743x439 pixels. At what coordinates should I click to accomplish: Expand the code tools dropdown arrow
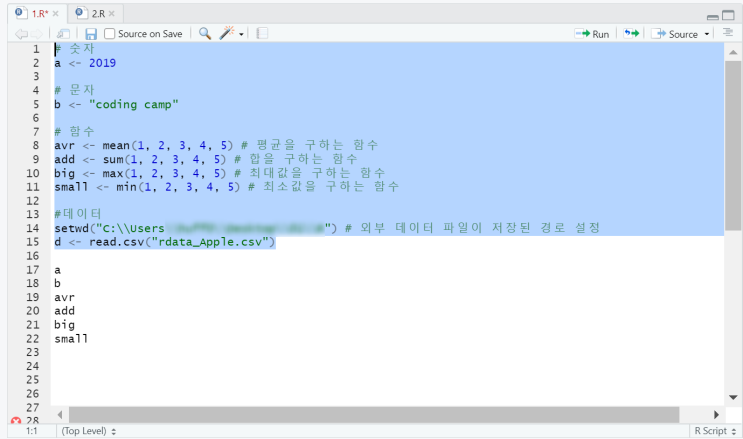point(241,34)
